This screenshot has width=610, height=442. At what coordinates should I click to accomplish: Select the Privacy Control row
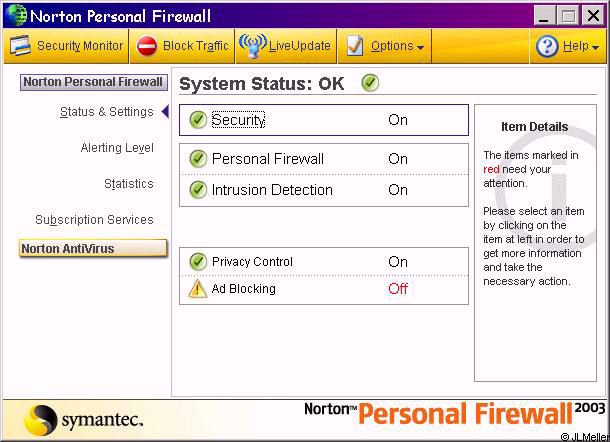pyautogui.click(x=323, y=262)
